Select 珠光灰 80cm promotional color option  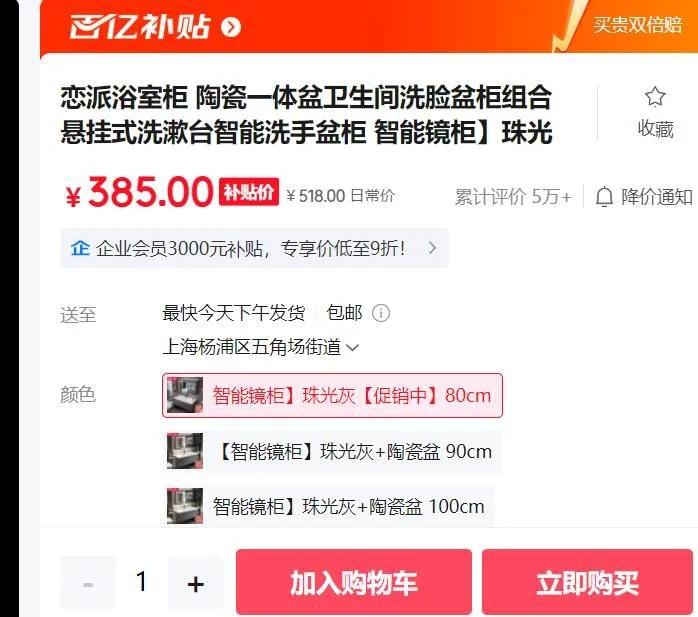tap(333, 395)
